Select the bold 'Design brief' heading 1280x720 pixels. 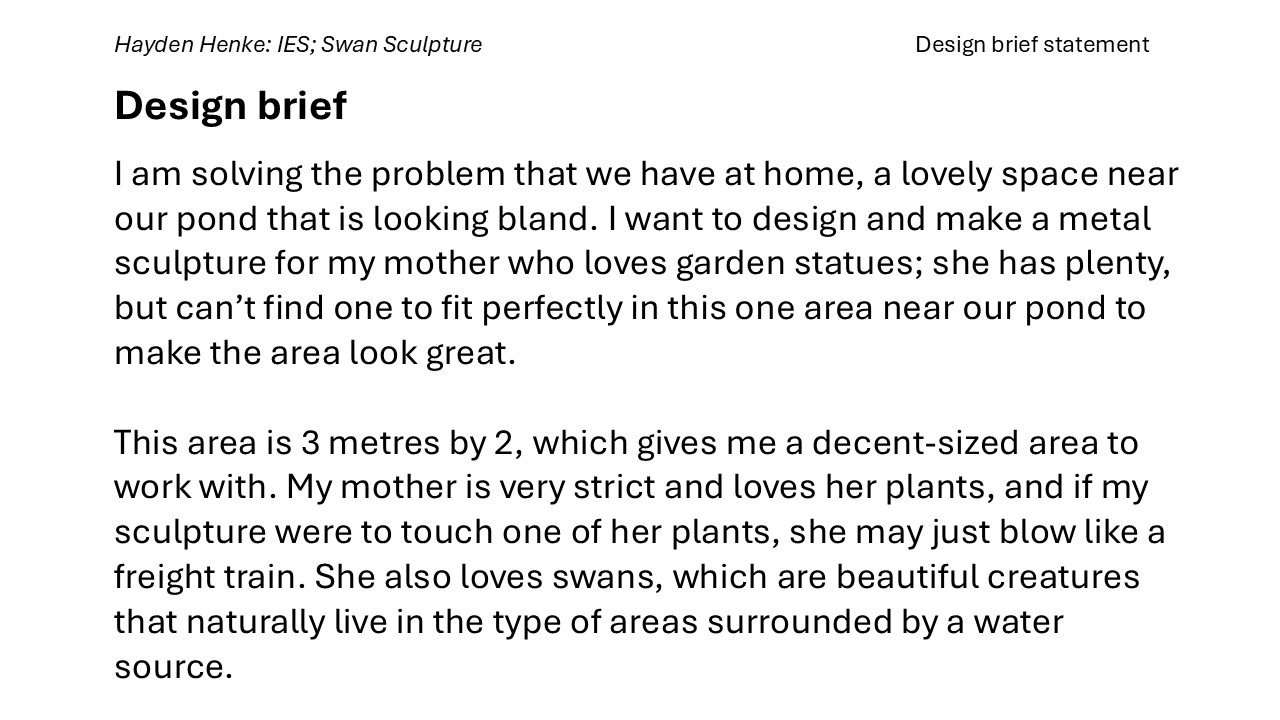(230, 105)
